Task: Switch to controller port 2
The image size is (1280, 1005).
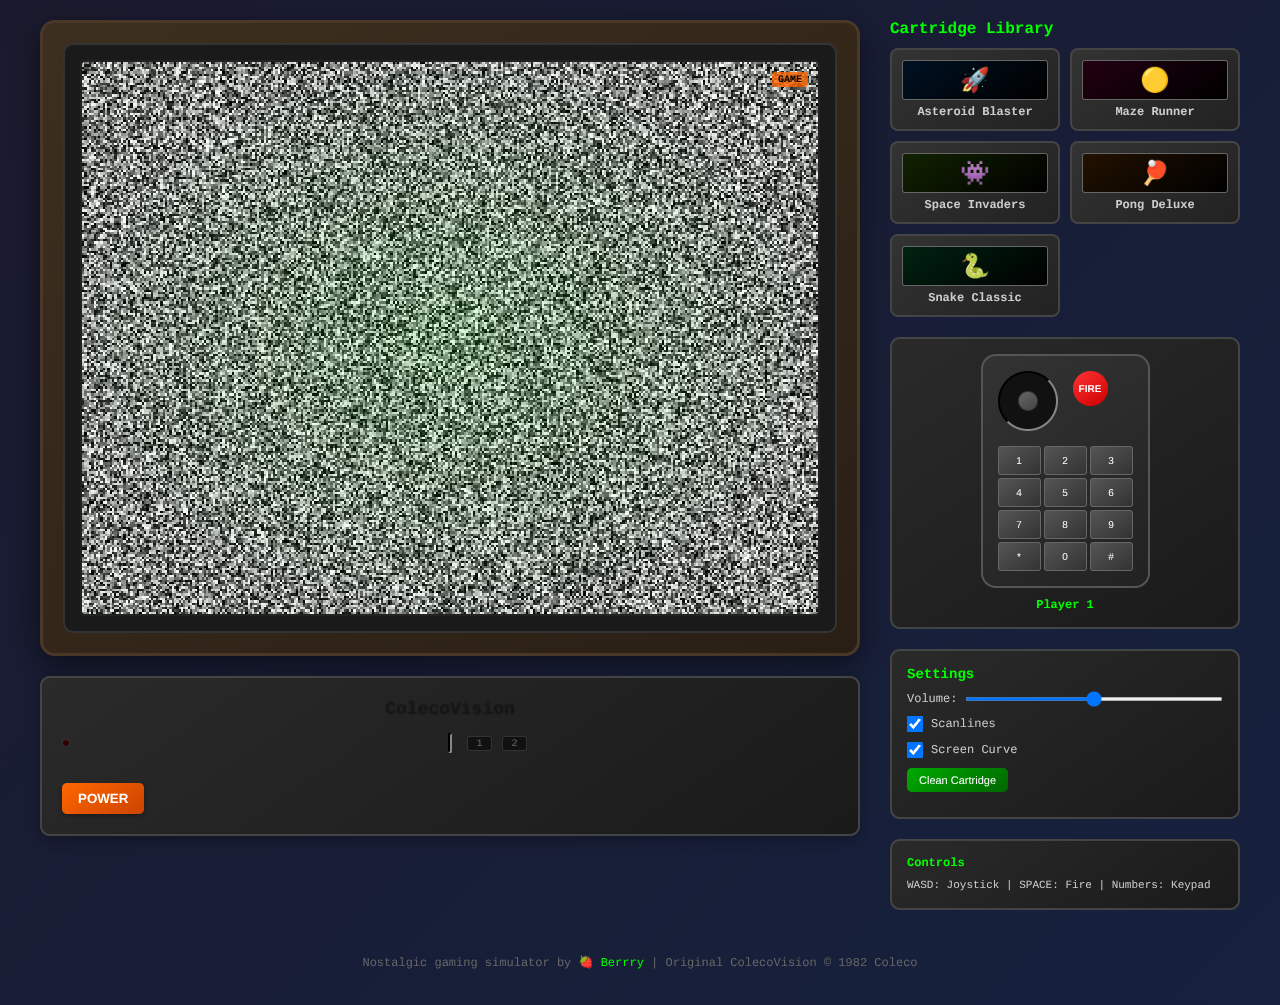Action: point(514,743)
